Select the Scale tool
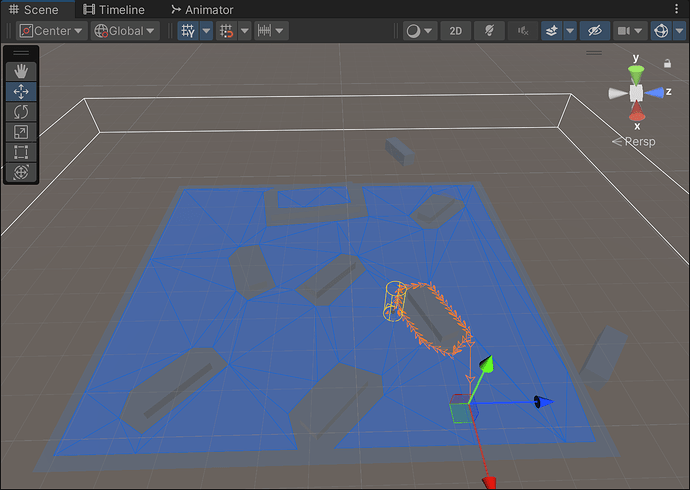 pos(21,132)
